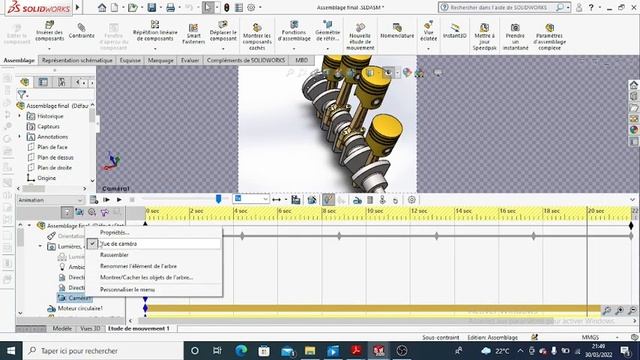Click Prendre un instantané camera icon
This screenshot has height=360, width=640.
pyautogui.click(x=516, y=37)
